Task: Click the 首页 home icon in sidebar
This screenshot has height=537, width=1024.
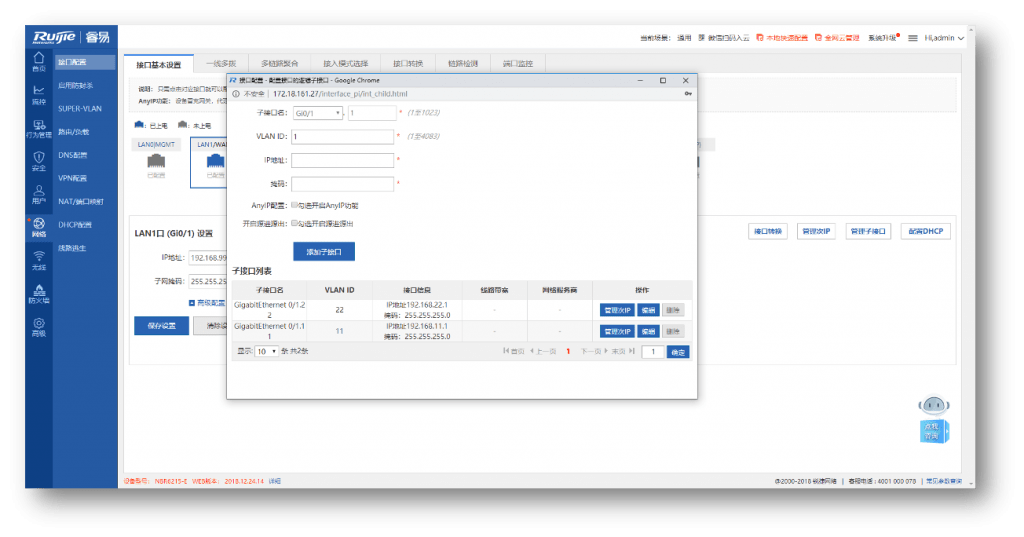Action: (x=38, y=62)
